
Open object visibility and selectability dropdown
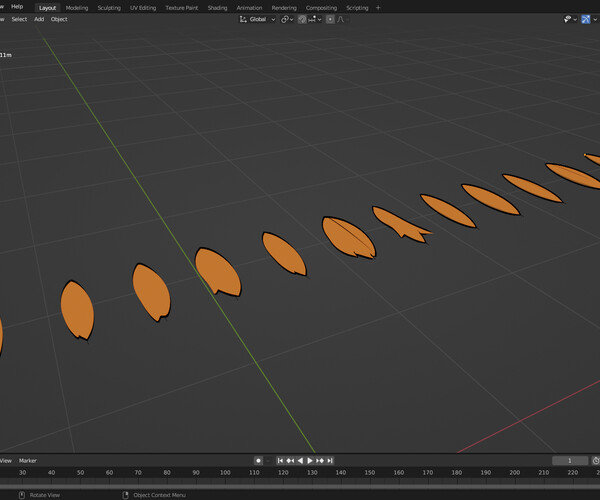tap(570, 19)
